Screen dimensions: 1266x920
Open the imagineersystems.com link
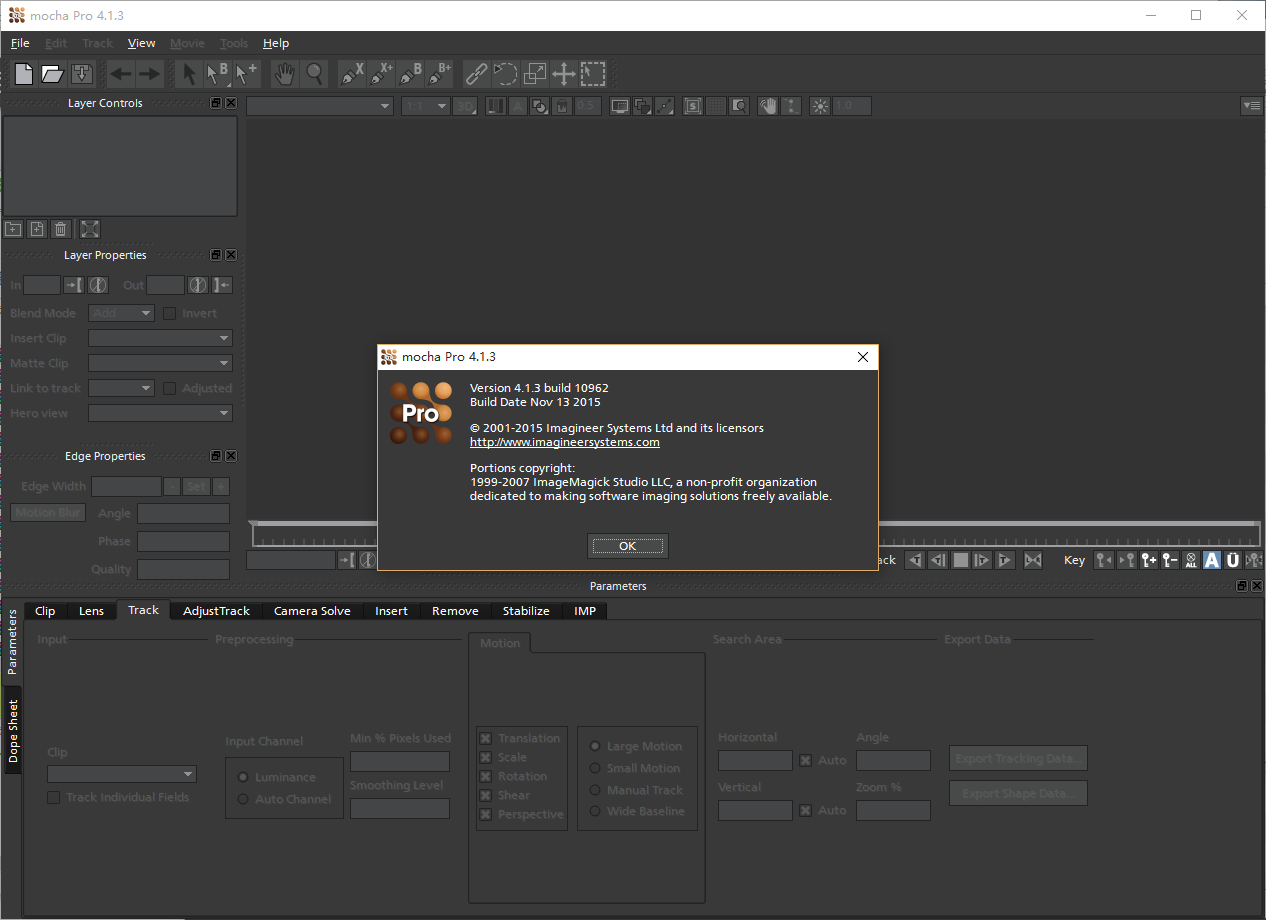tap(564, 442)
